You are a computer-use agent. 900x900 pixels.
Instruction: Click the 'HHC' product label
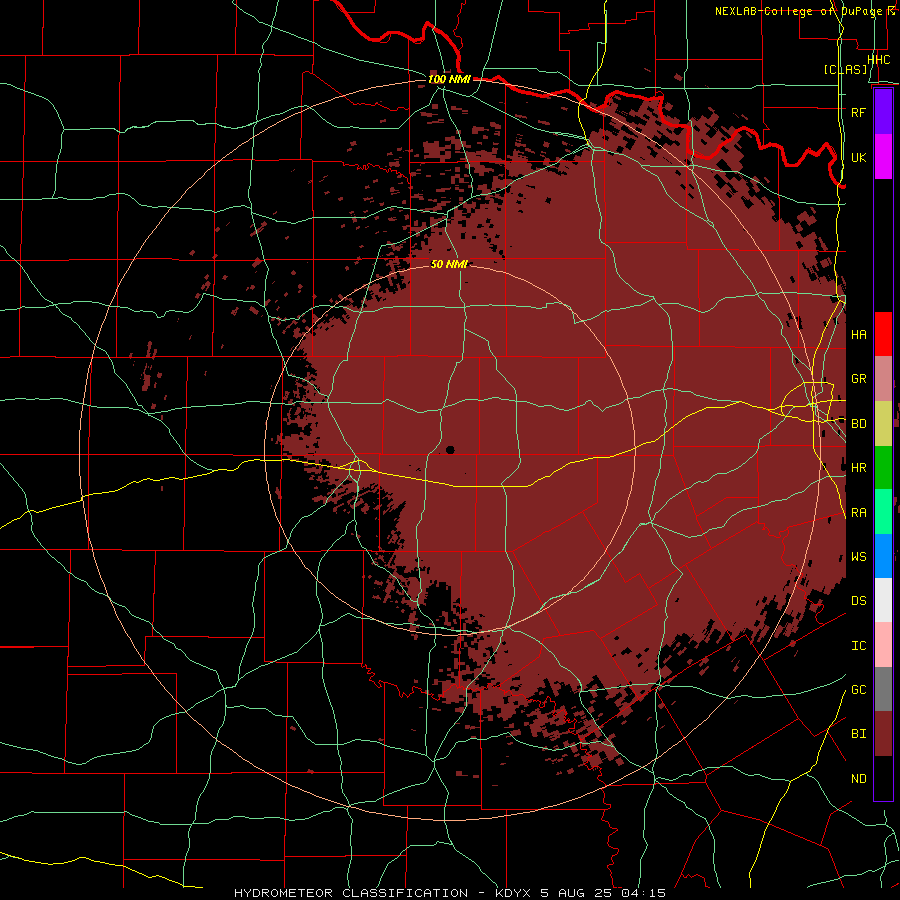[878, 60]
